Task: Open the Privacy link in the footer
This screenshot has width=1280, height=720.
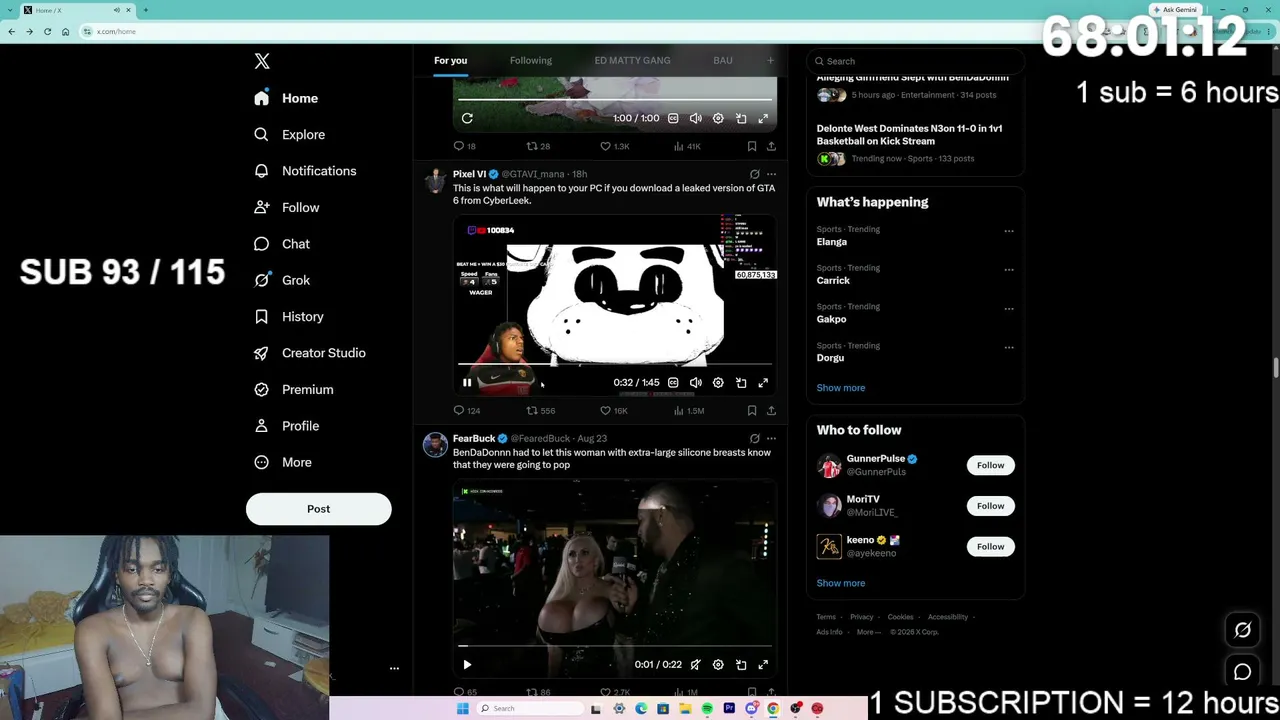Action: click(861, 617)
